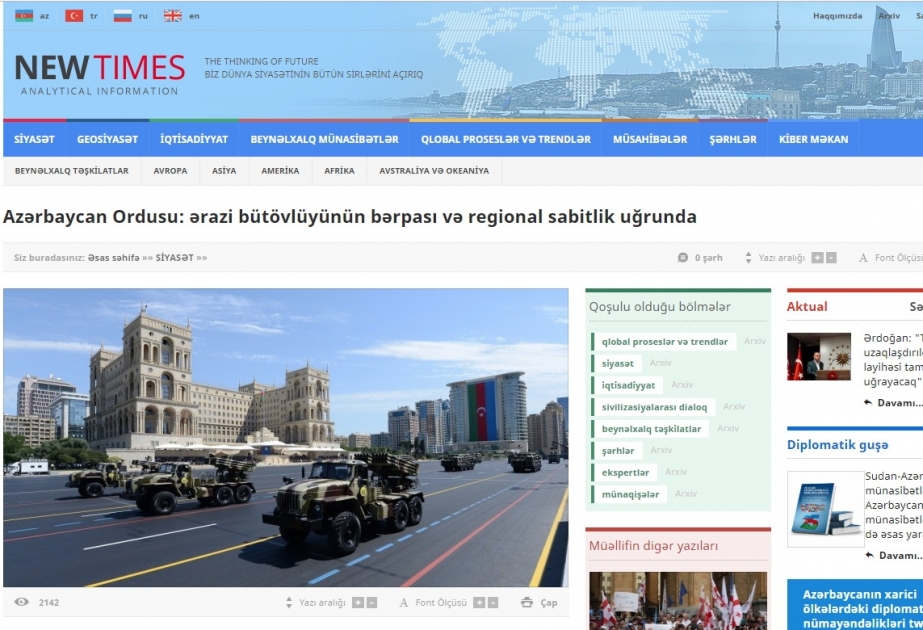This screenshot has height=630, width=923.
Task: Decrease line spacing in the top article toolbar
Action: coord(831,257)
